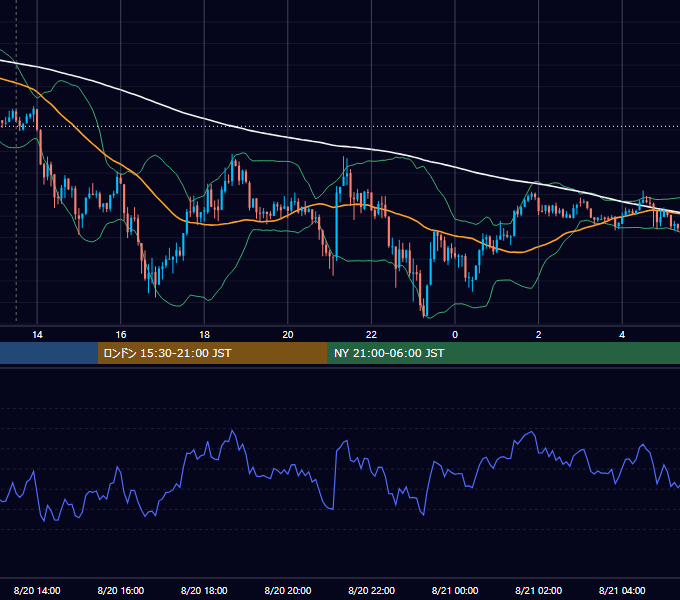Click the 8/20 20:00 date label

[x=288, y=590]
